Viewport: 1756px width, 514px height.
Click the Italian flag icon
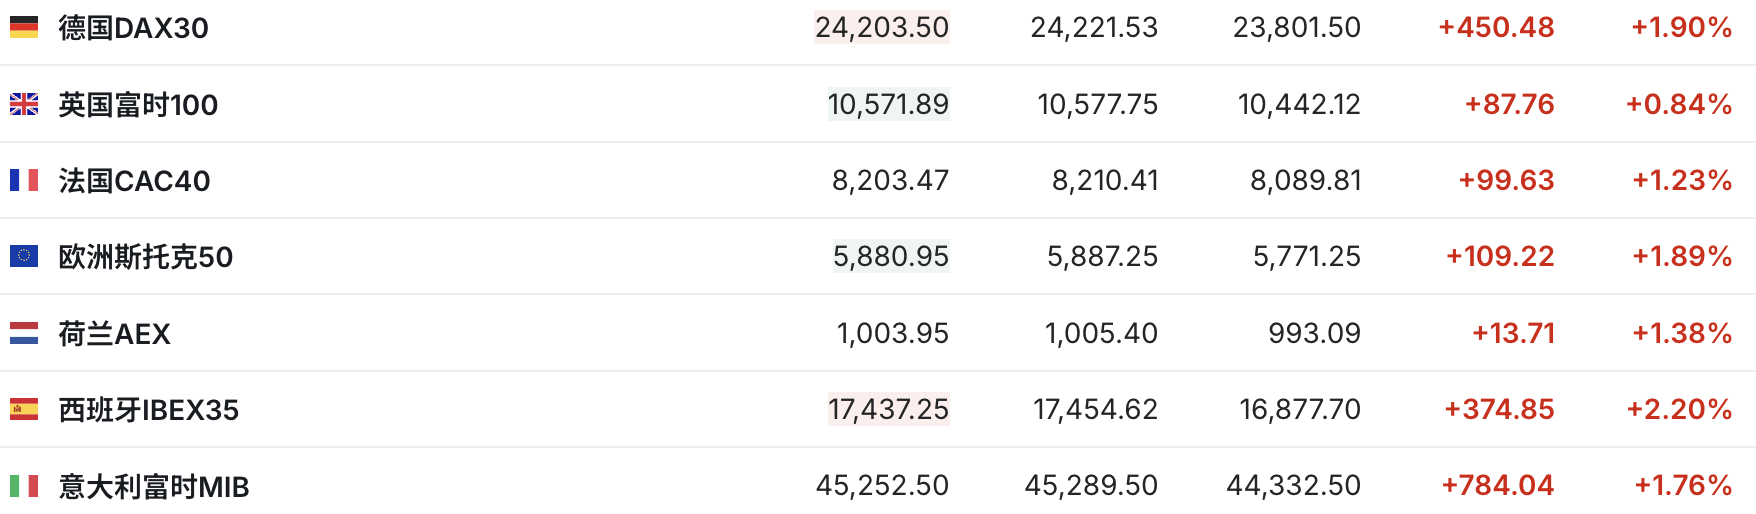pyautogui.click(x=24, y=486)
